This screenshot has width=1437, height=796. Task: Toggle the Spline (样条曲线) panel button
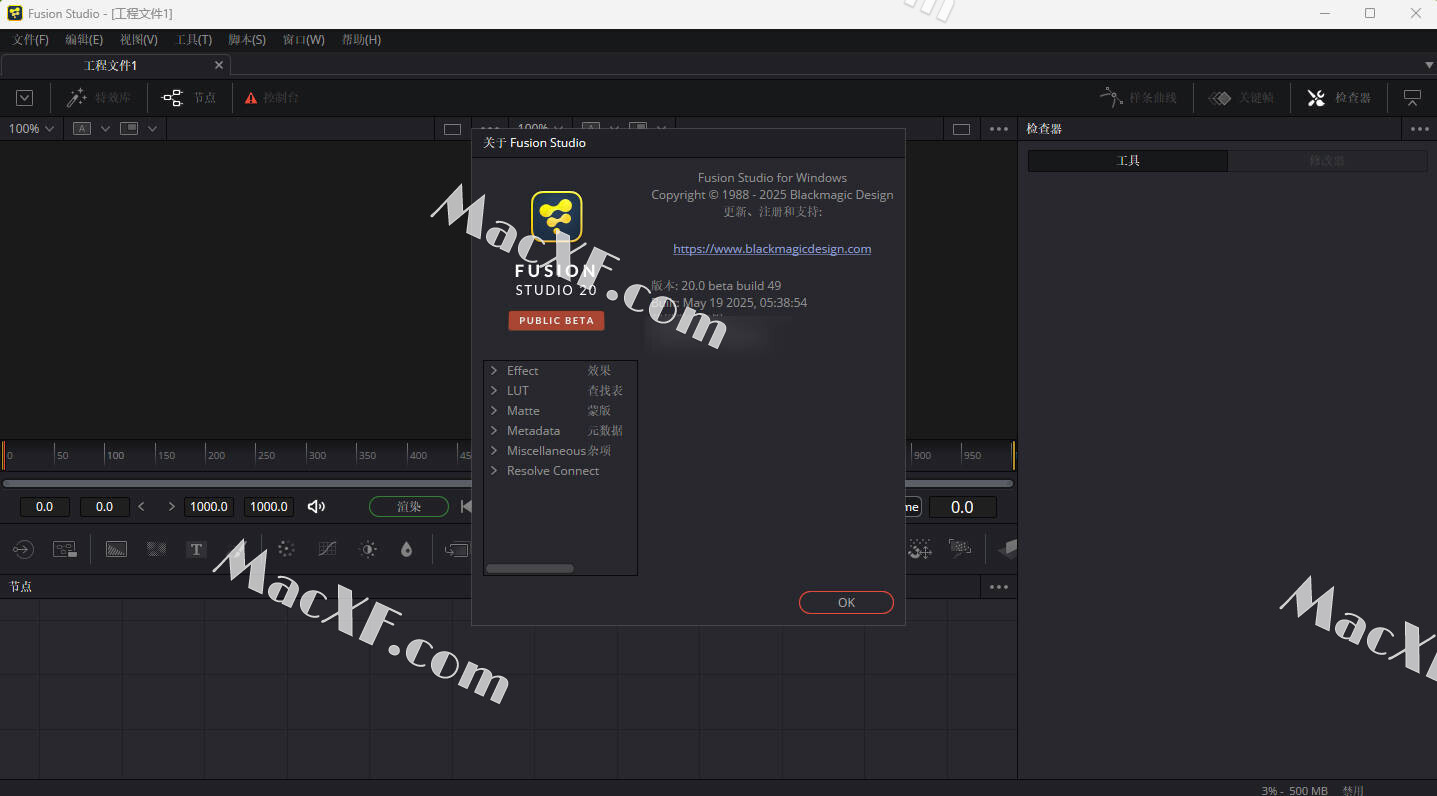[1138, 97]
